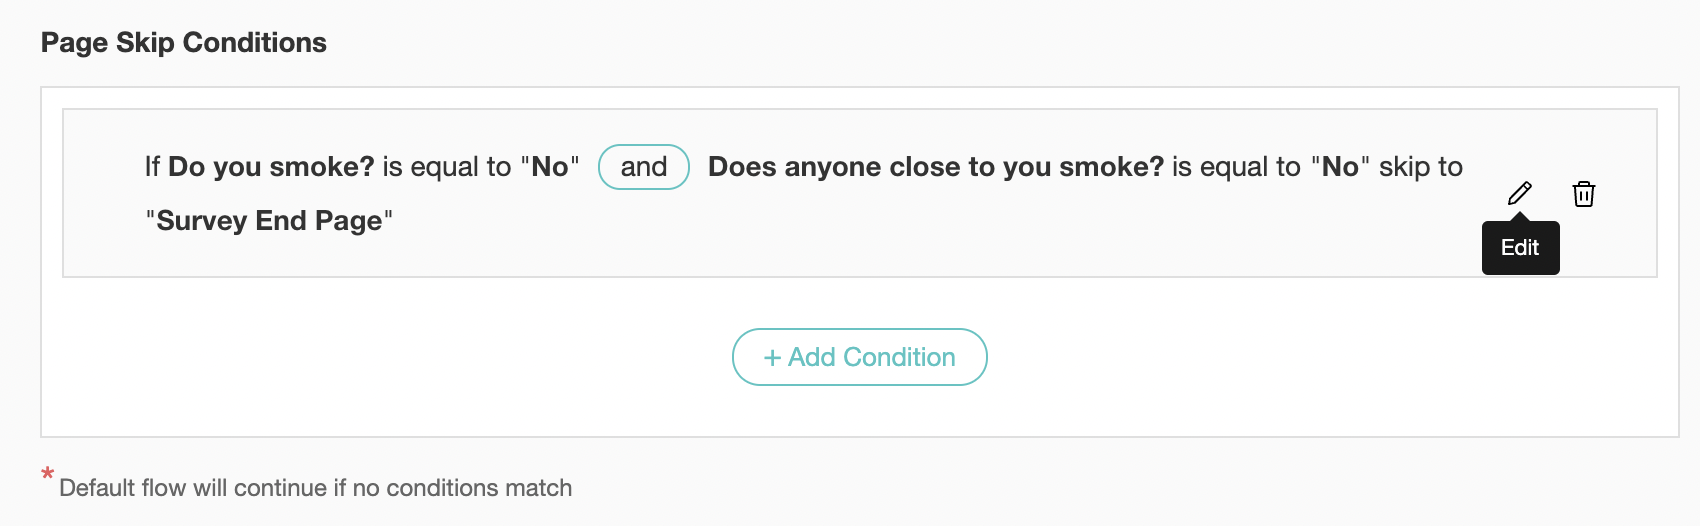Click the empty area of the condition row
Screen dimensions: 1700x526
[900, 235]
